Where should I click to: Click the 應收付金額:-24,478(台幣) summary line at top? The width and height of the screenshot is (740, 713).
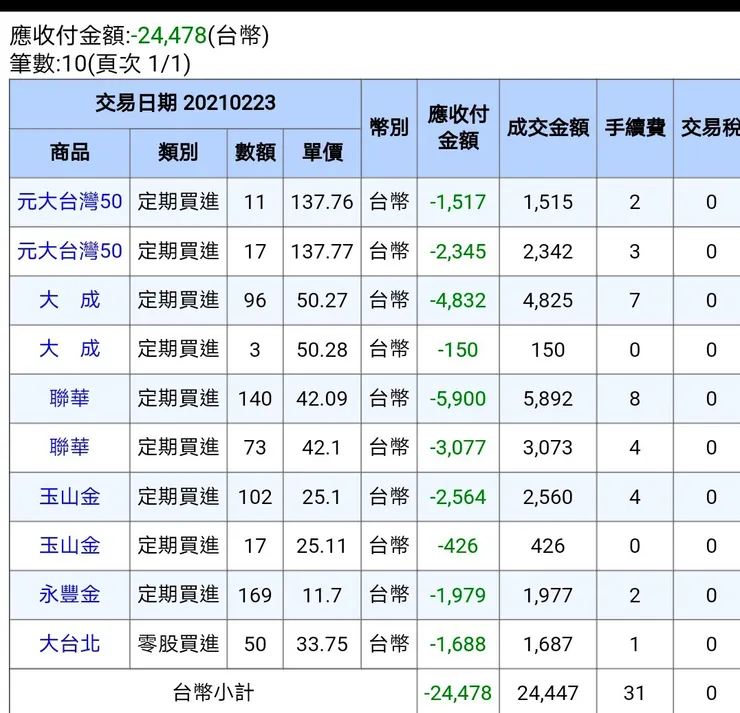click(139, 35)
